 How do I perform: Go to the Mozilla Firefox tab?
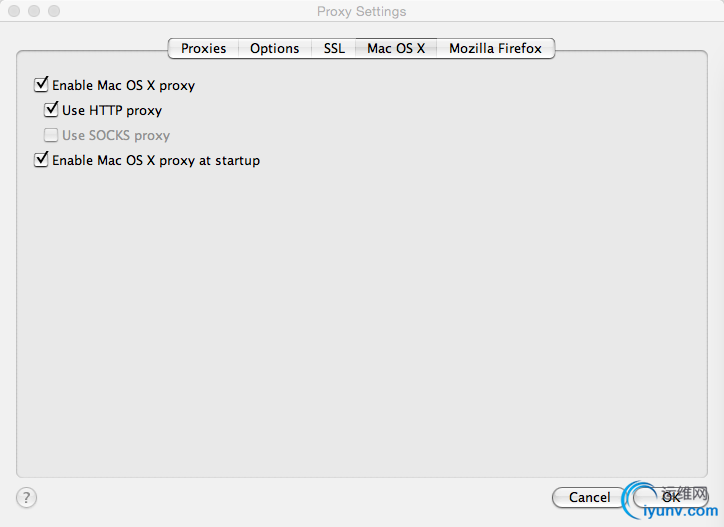495,48
